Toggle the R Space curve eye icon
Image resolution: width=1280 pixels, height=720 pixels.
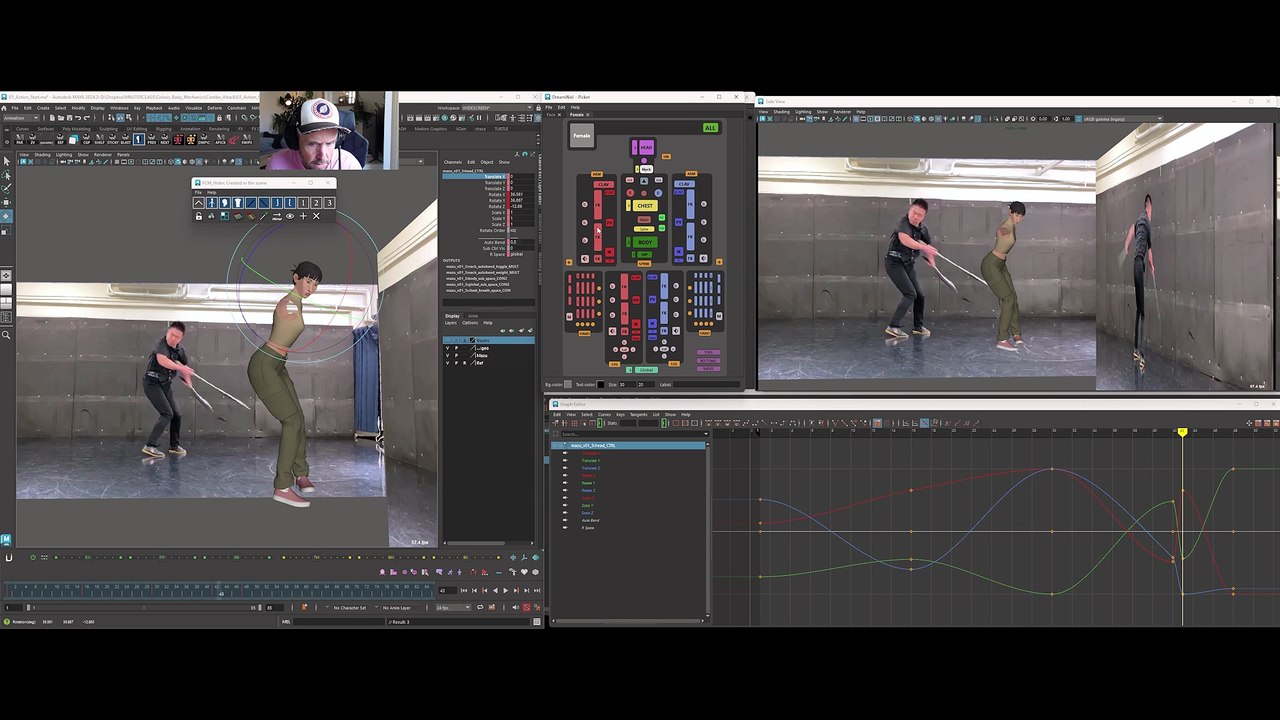pyautogui.click(x=565, y=527)
